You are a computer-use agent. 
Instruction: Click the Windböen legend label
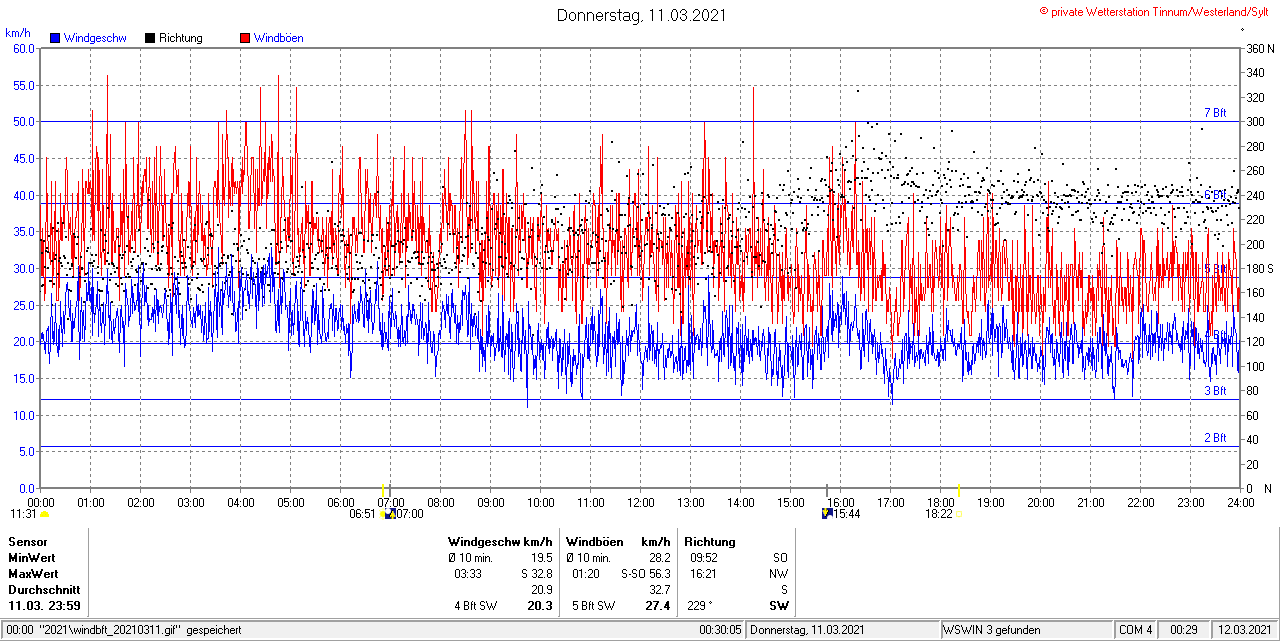tap(278, 38)
